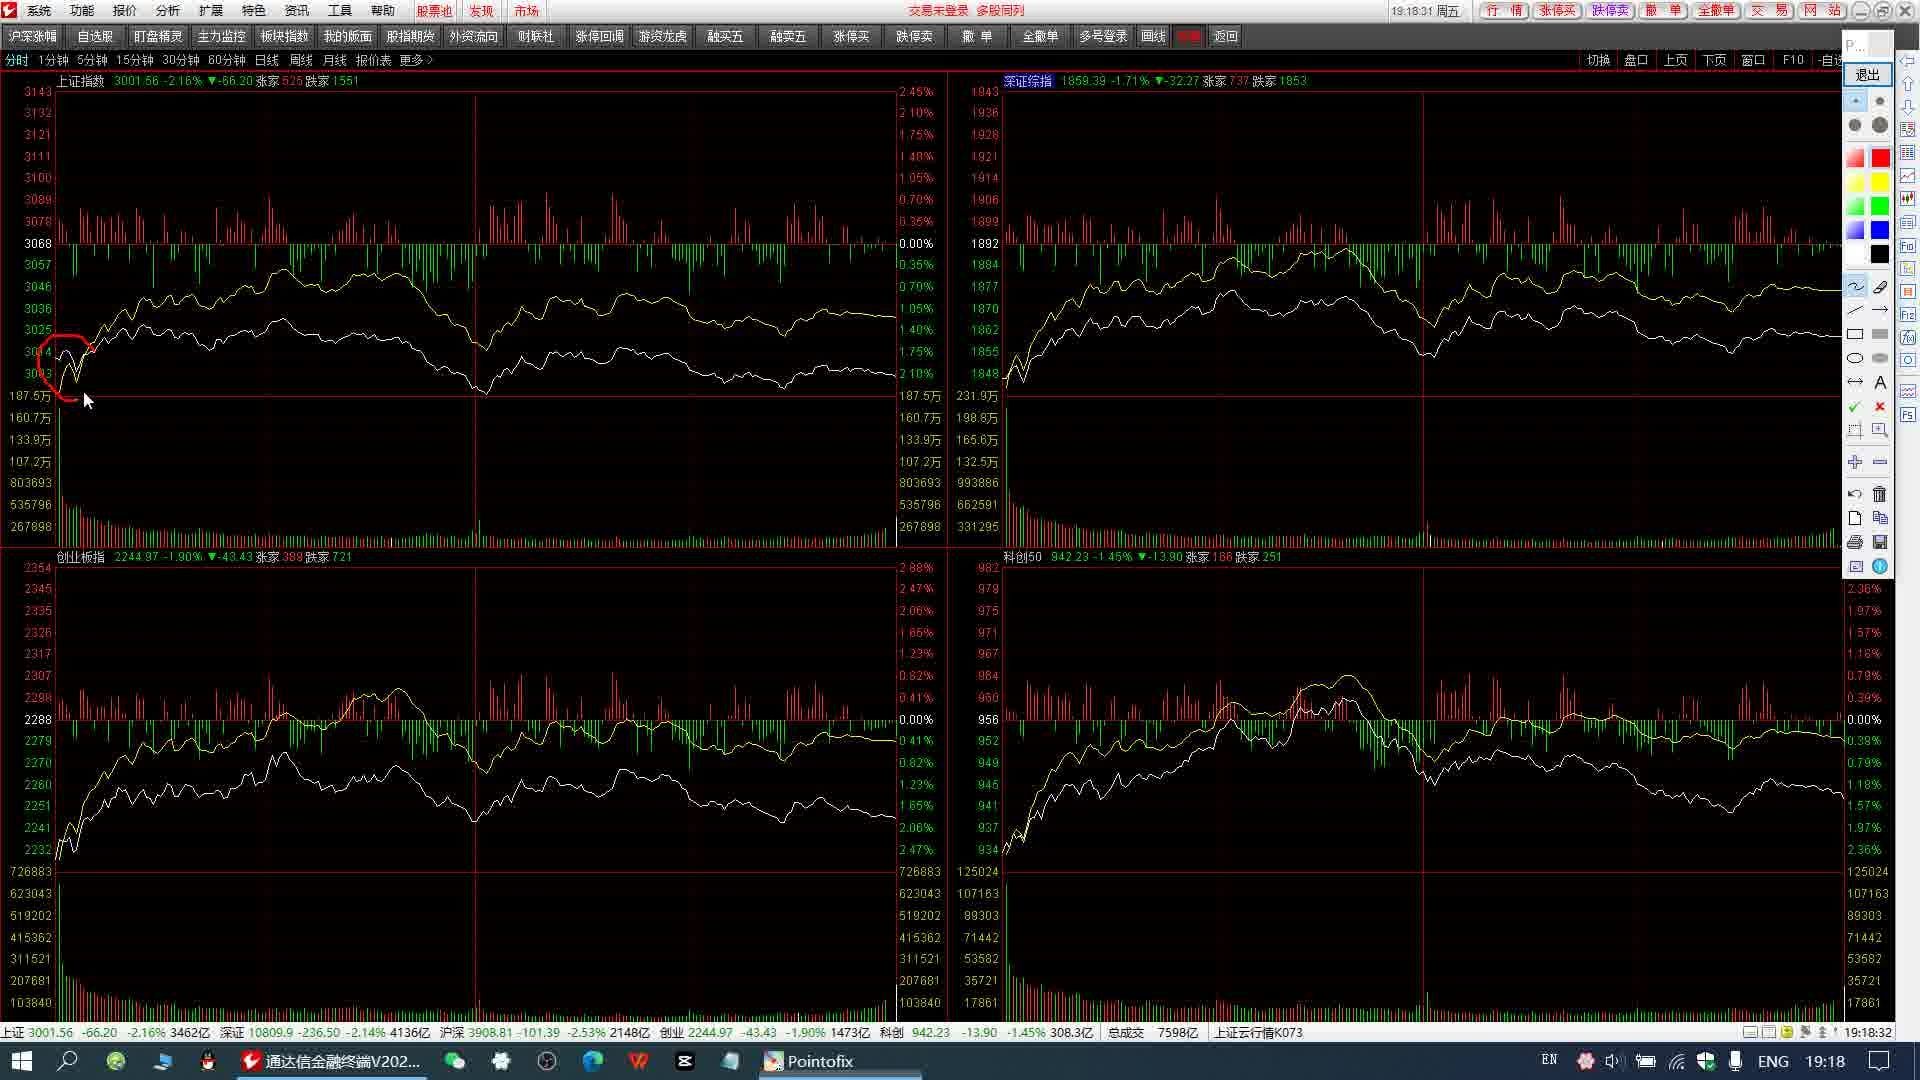Expand the 更多 period options
The height and width of the screenshot is (1080, 1920).
tap(415, 60)
